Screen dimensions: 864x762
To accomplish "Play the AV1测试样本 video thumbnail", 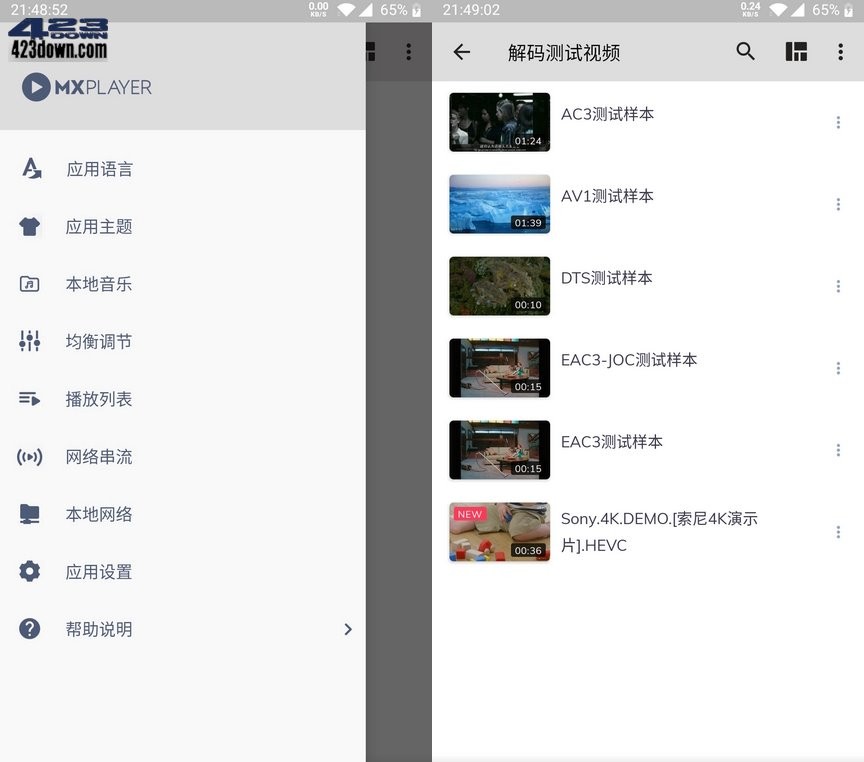I will (499, 204).
